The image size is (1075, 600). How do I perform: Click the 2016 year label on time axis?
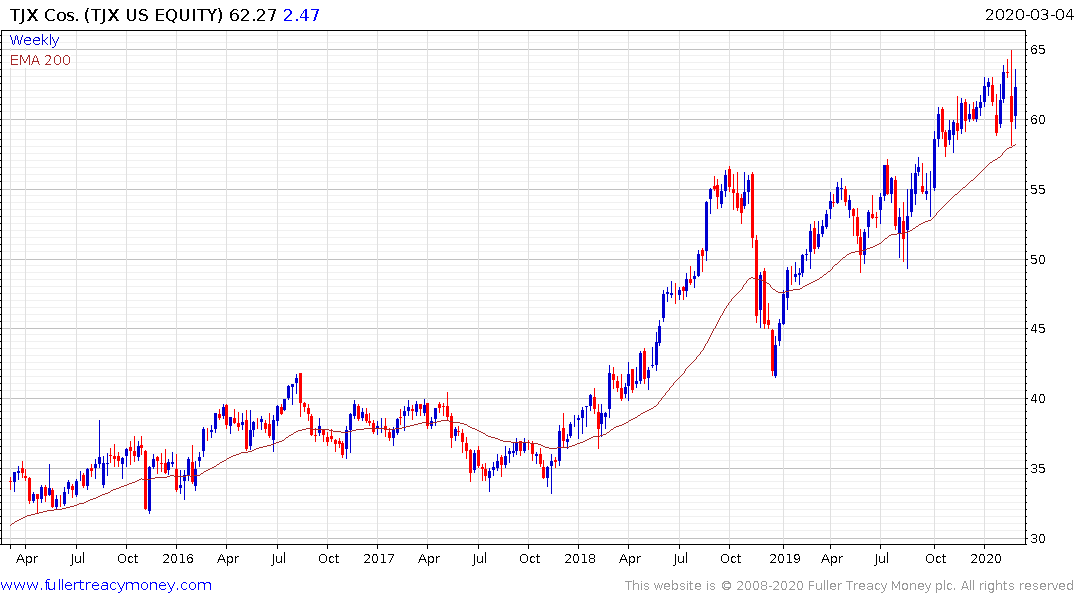pyautogui.click(x=178, y=559)
